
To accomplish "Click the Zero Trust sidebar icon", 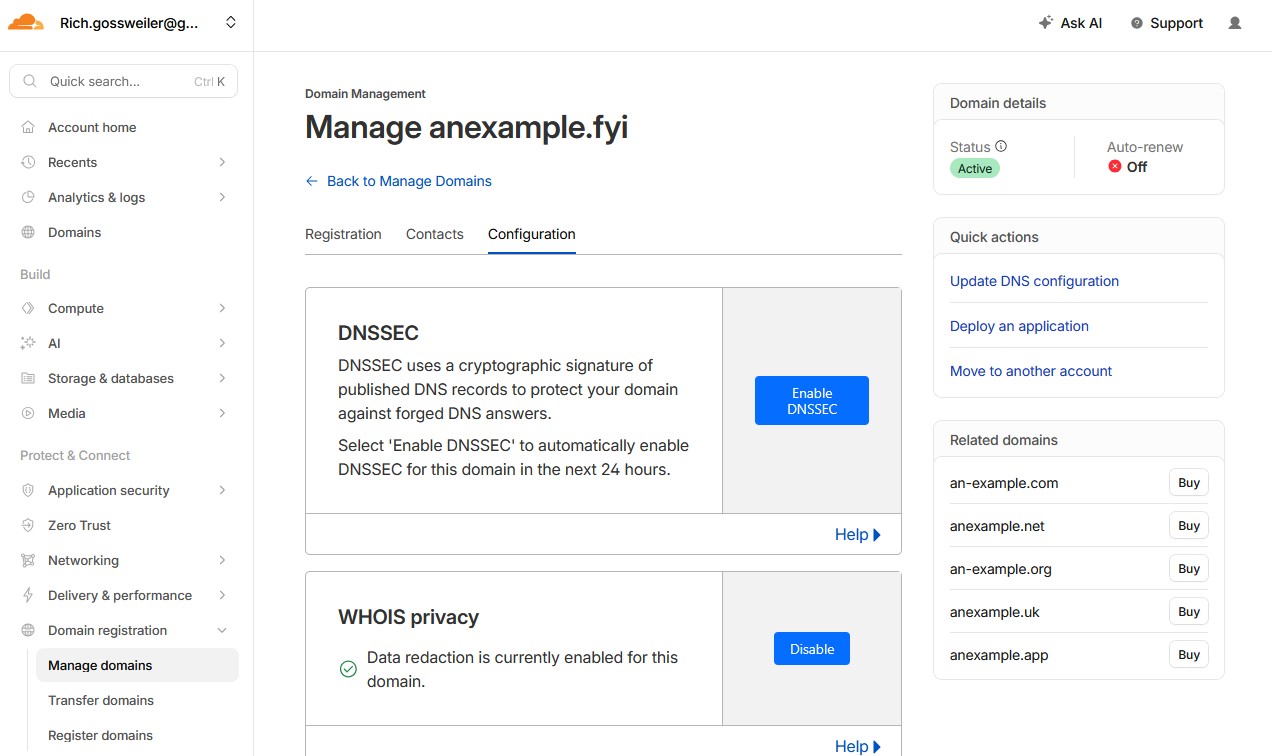I will pyautogui.click(x=28, y=525).
